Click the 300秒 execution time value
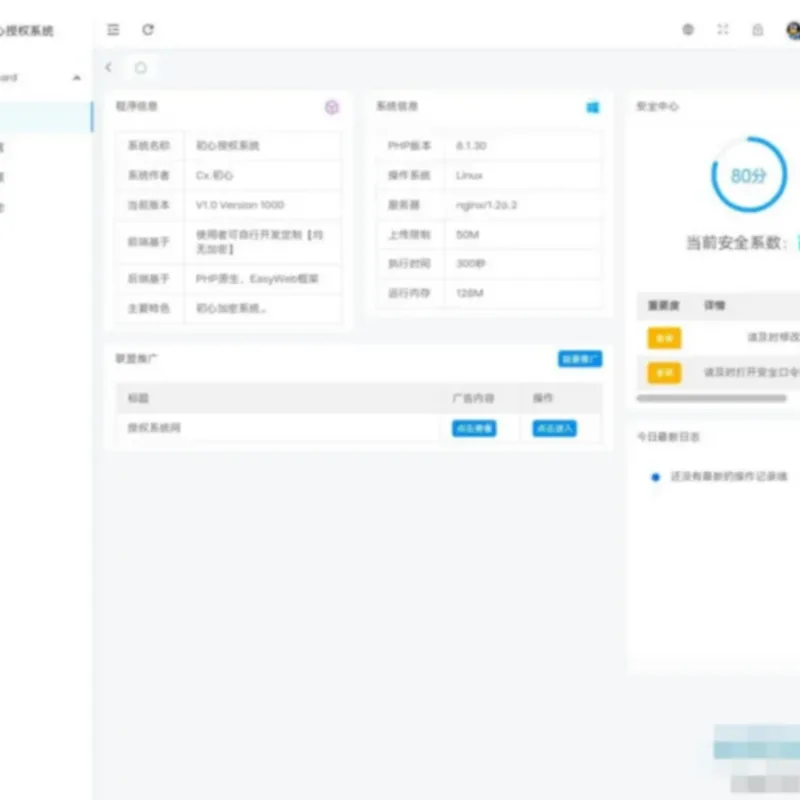The image size is (800, 800). pyautogui.click(x=470, y=263)
